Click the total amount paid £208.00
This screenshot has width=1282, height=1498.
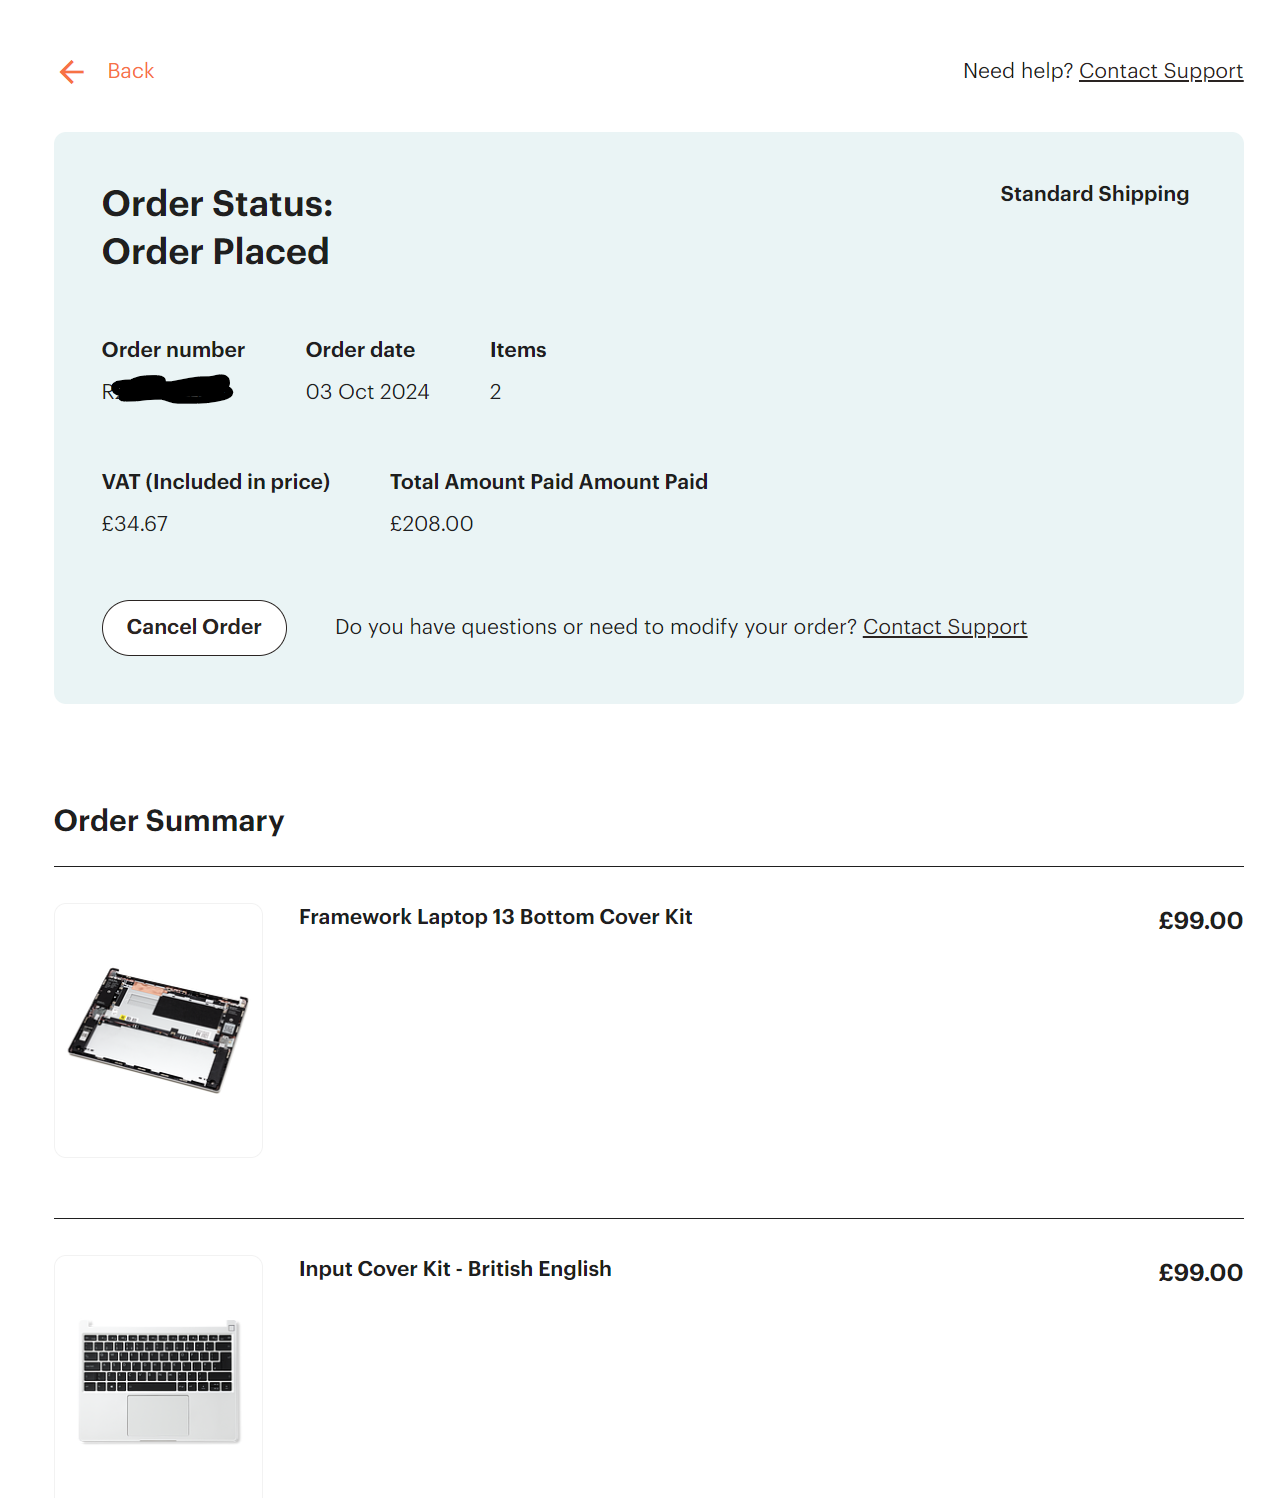click(431, 524)
